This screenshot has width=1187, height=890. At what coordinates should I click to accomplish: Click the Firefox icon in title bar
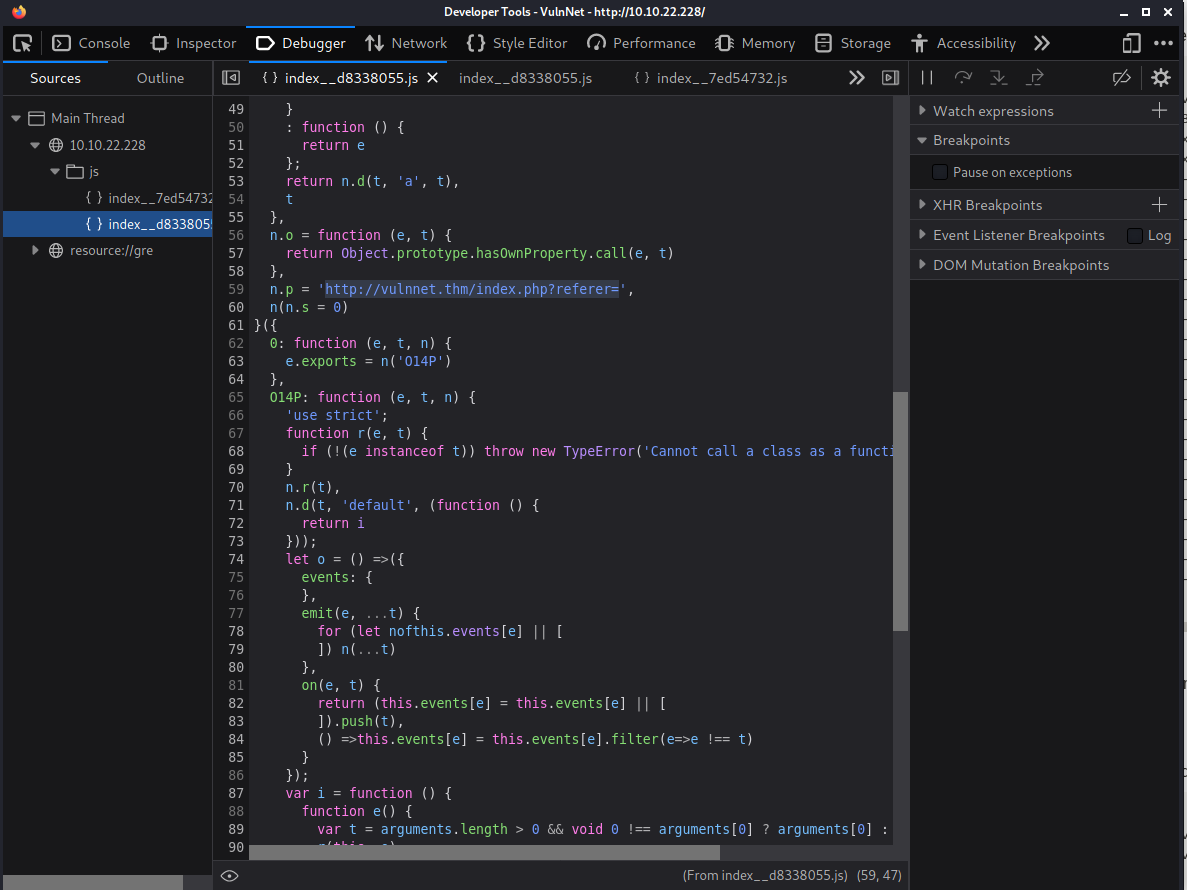18,11
